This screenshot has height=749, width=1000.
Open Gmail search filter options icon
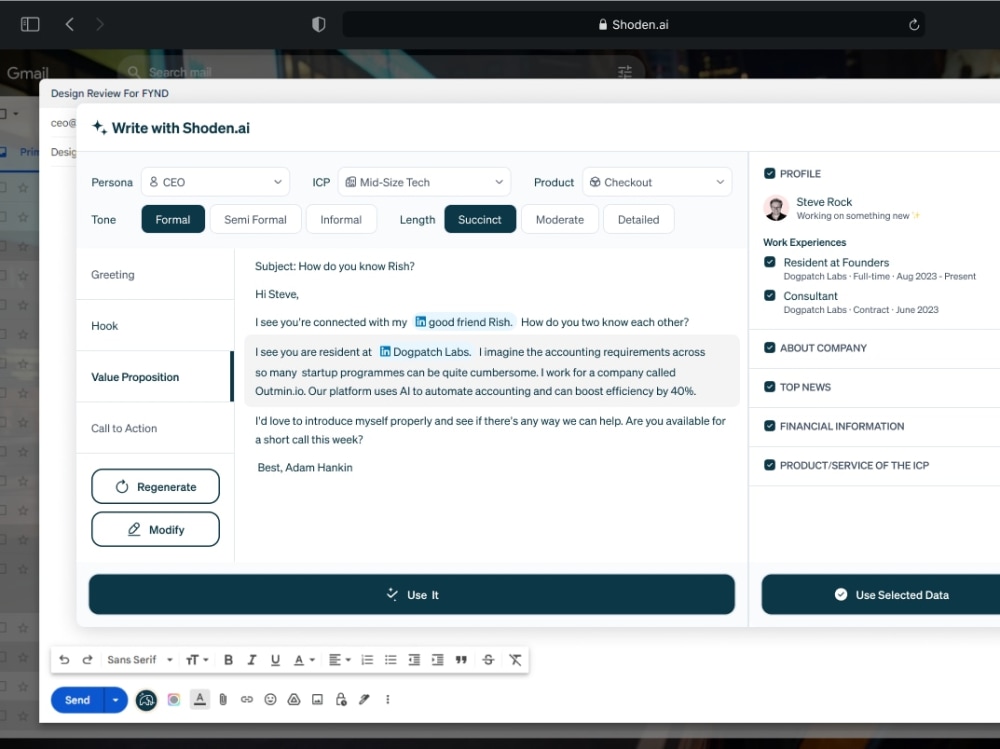624,71
